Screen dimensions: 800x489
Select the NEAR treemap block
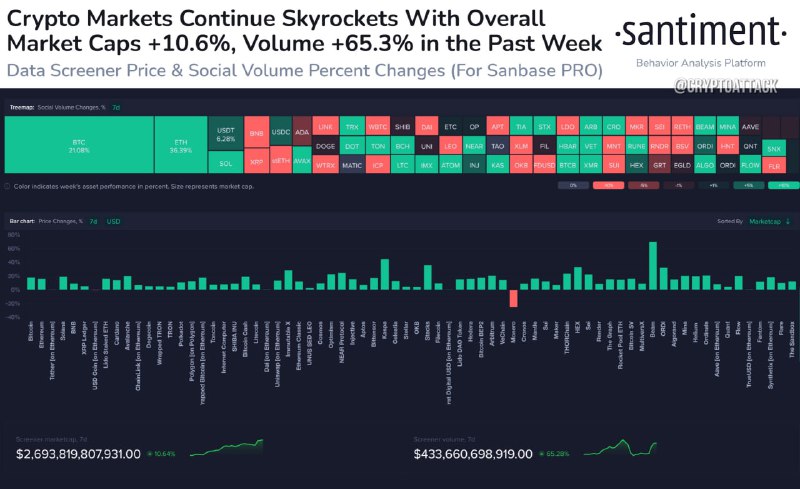click(x=474, y=145)
